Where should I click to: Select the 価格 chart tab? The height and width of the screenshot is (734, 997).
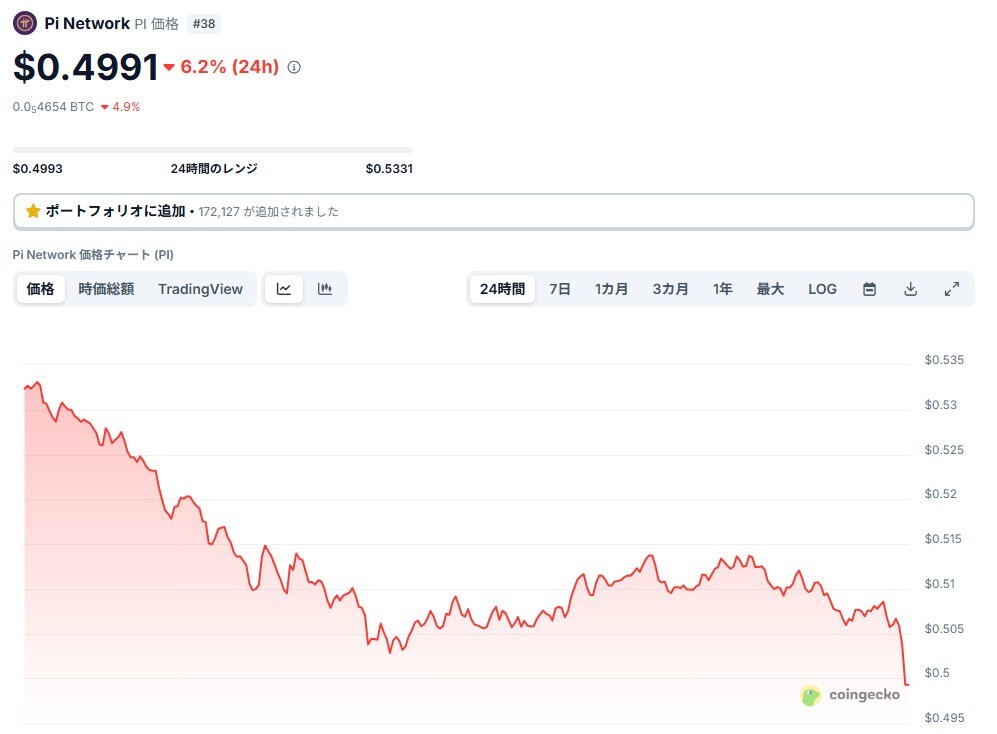coord(41,289)
